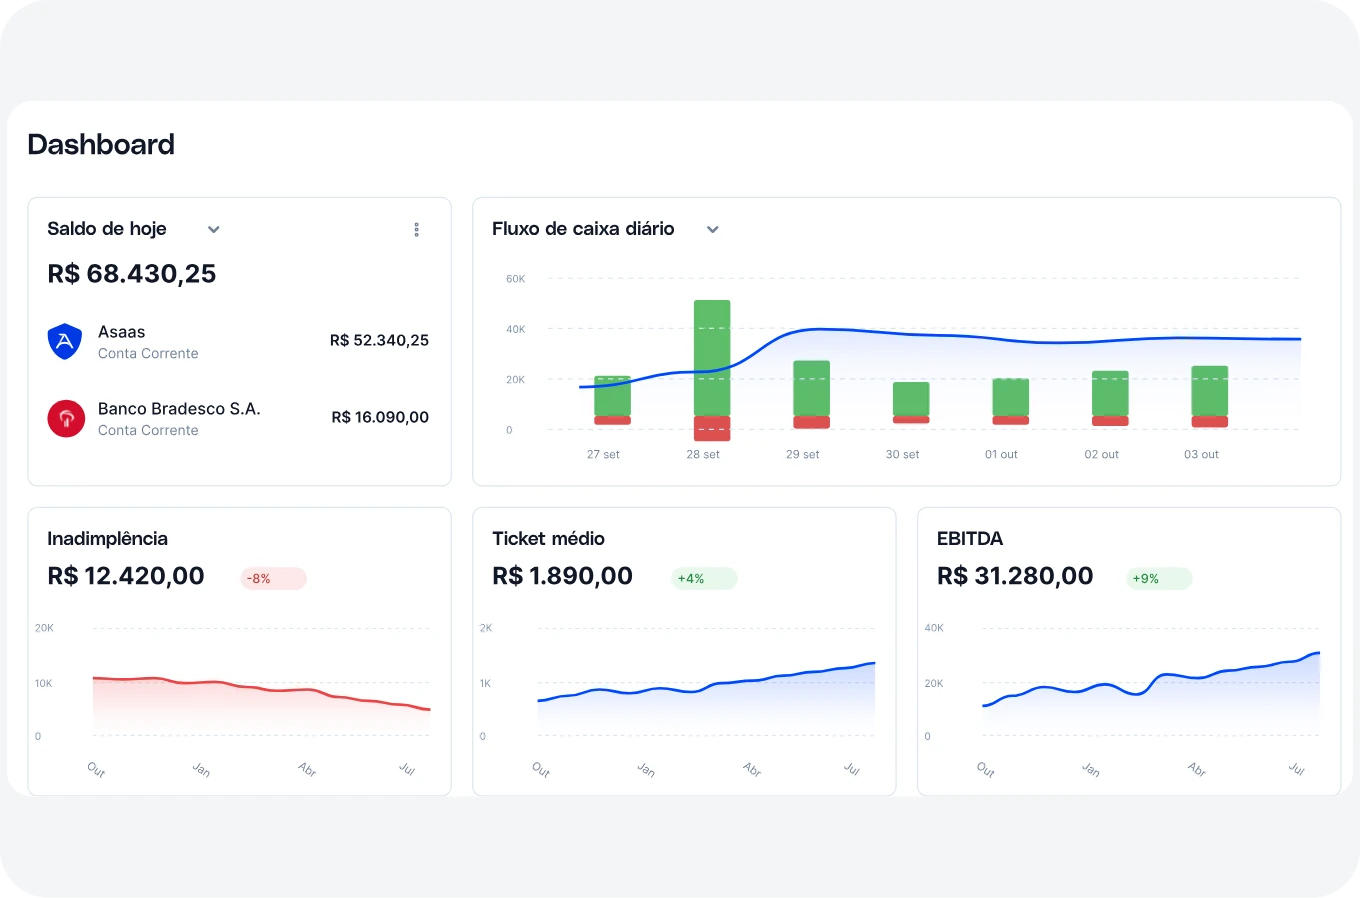Select the R$ 68.430,25 total balance
The height and width of the screenshot is (898, 1360).
coord(132,274)
